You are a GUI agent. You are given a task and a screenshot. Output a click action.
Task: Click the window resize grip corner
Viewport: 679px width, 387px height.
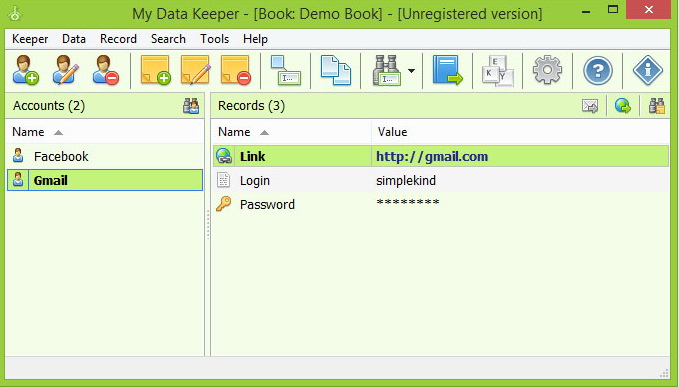(664, 373)
